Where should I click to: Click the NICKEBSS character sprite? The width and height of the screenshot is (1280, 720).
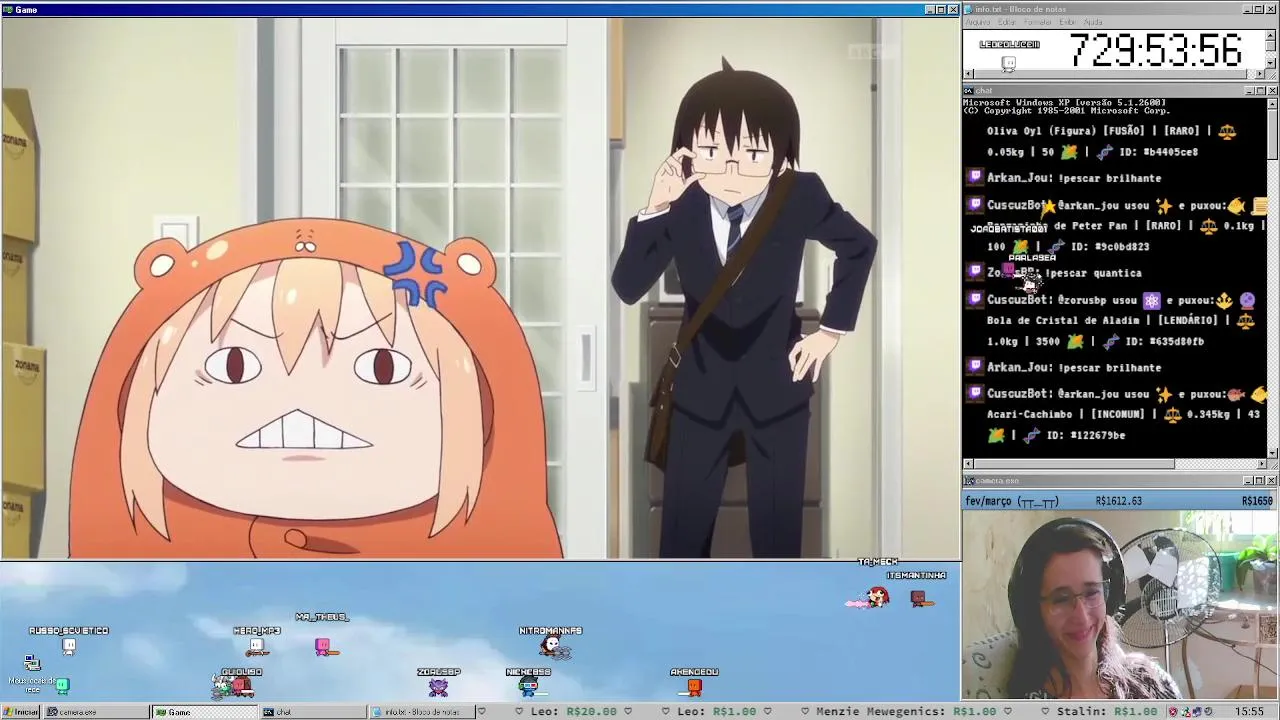528,687
